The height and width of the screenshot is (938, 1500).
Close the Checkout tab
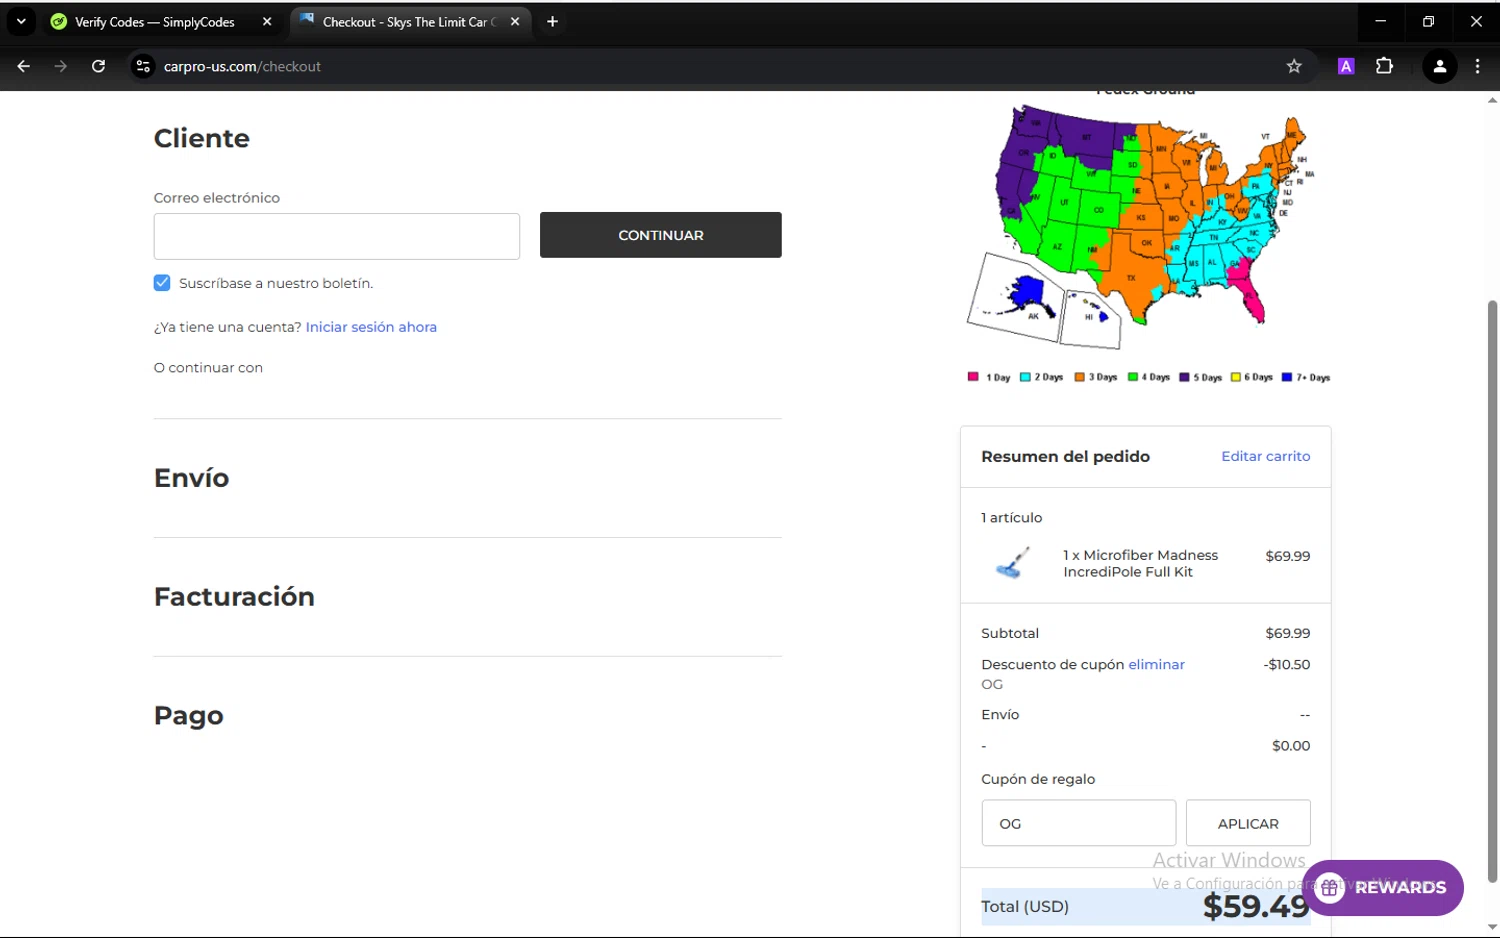[x=515, y=21]
